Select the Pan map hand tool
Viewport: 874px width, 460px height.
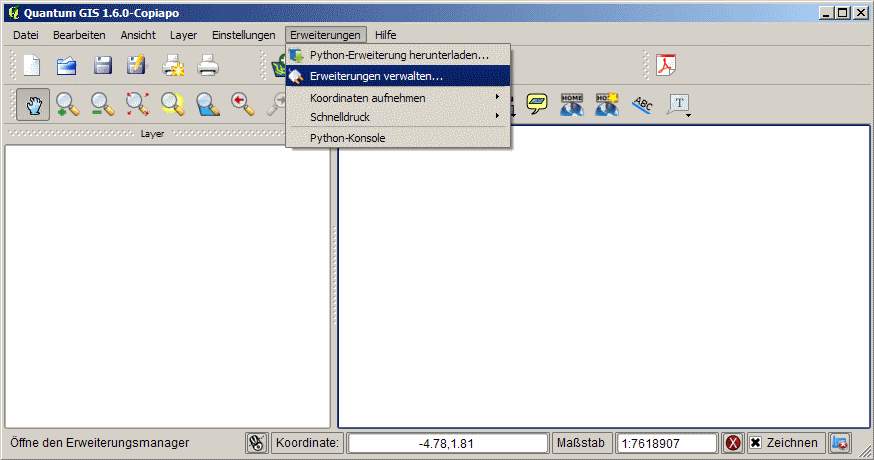tap(33, 104)
